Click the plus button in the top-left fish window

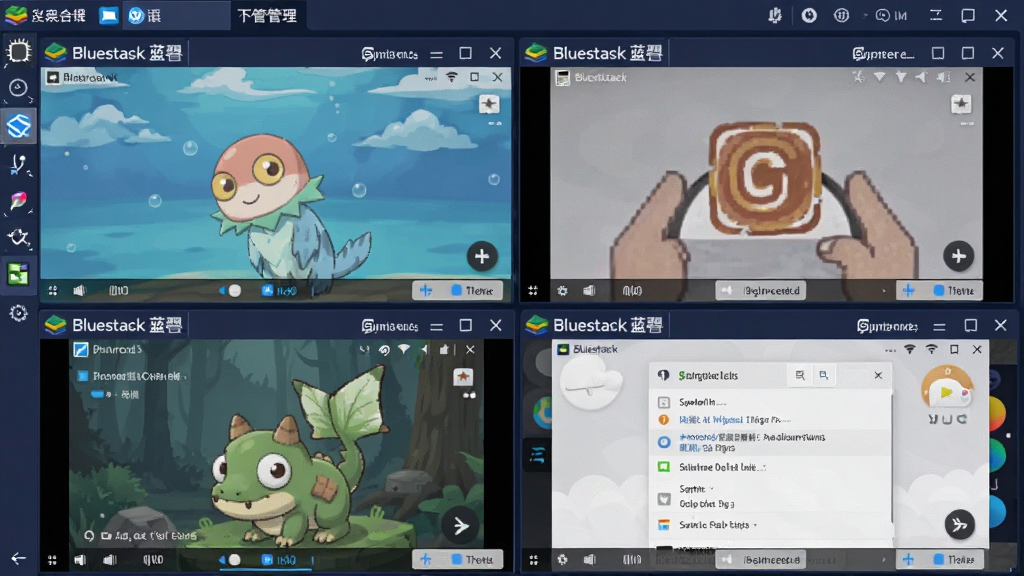coord(482,257)
